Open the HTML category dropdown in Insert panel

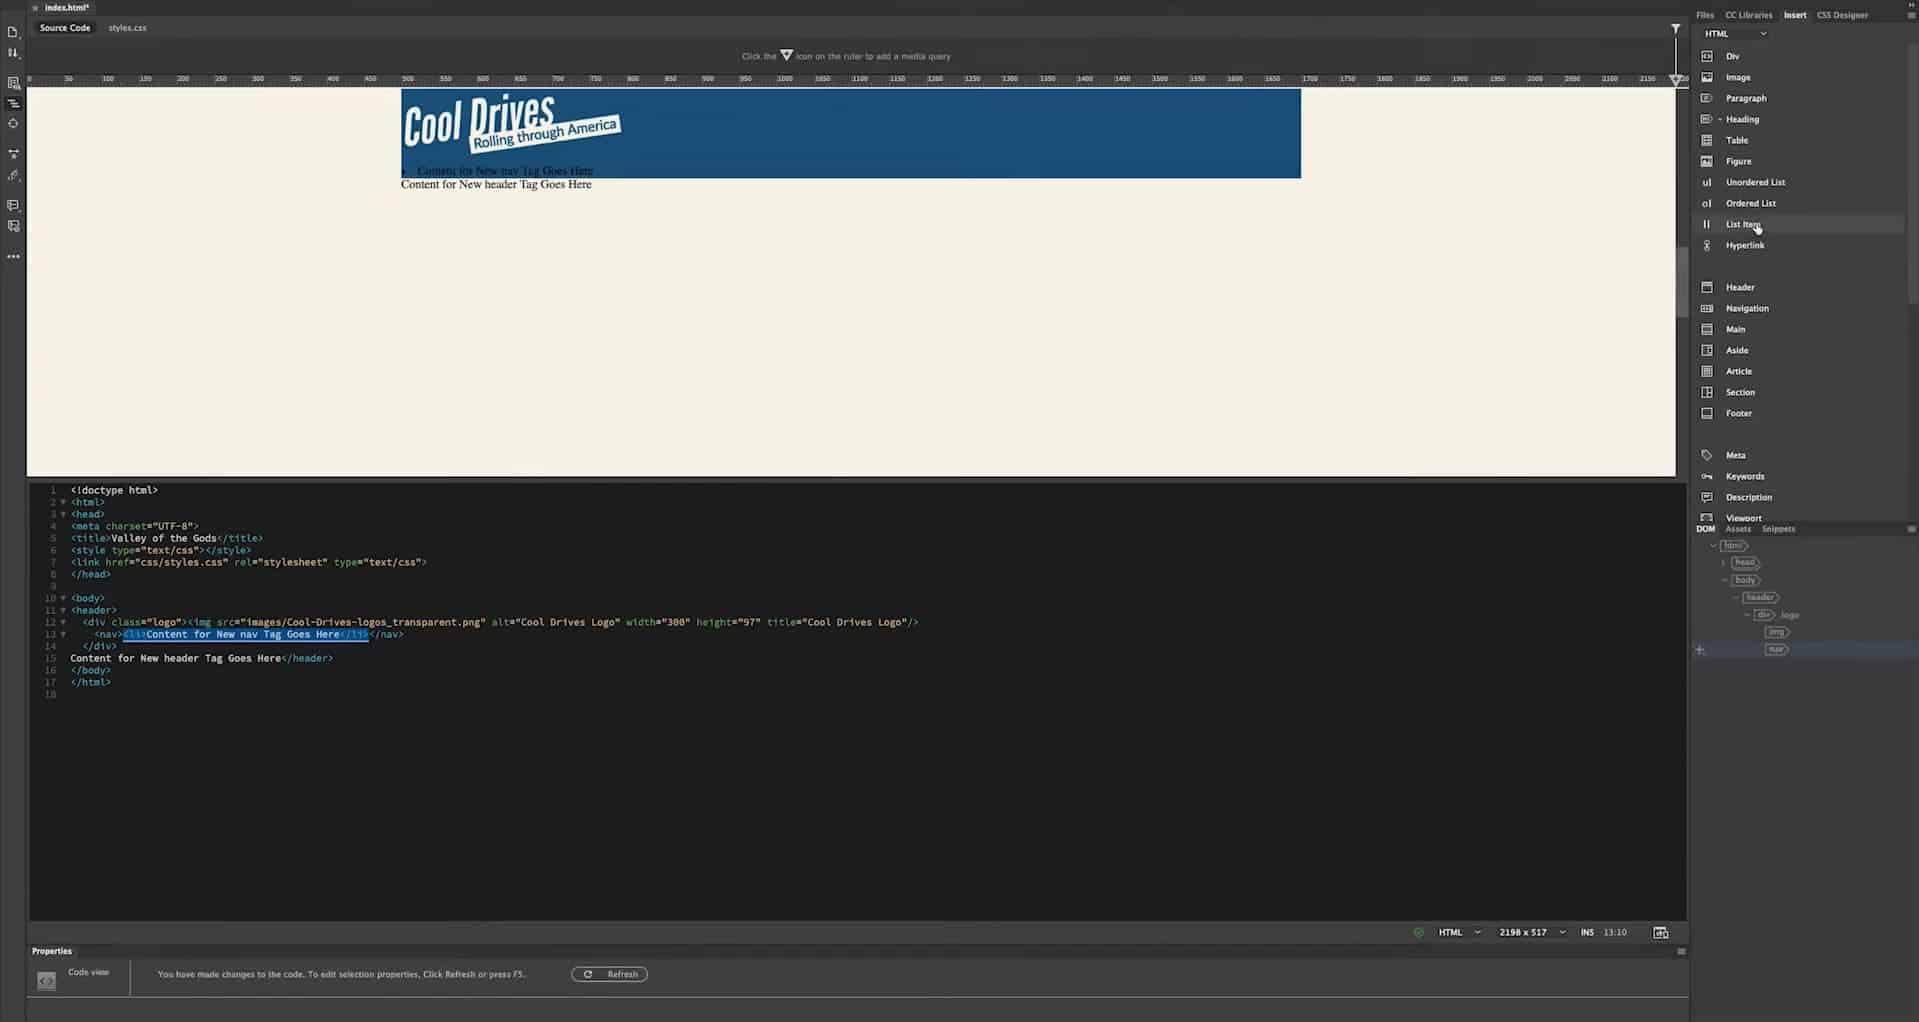pyautogui.click(x=1736, y=33)
